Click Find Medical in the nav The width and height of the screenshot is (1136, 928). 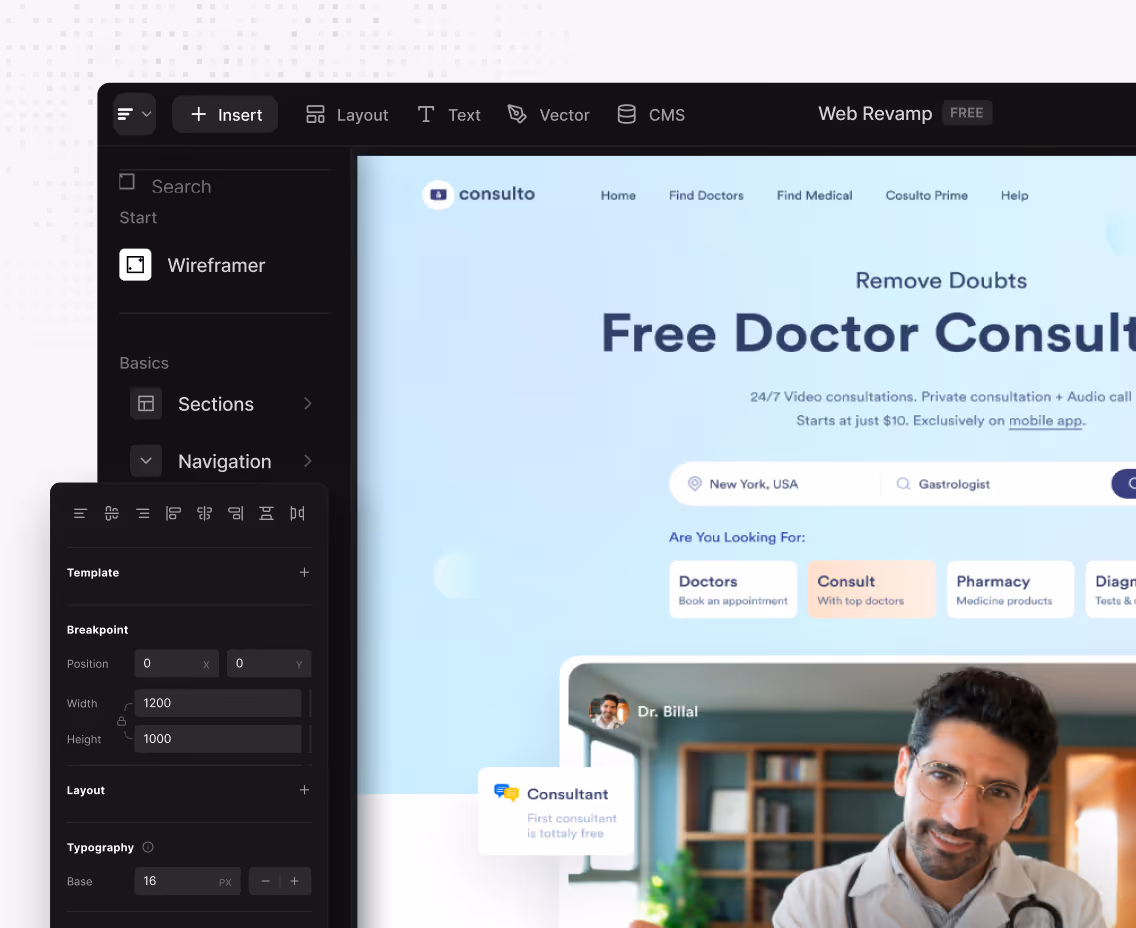tap(814, 196)
